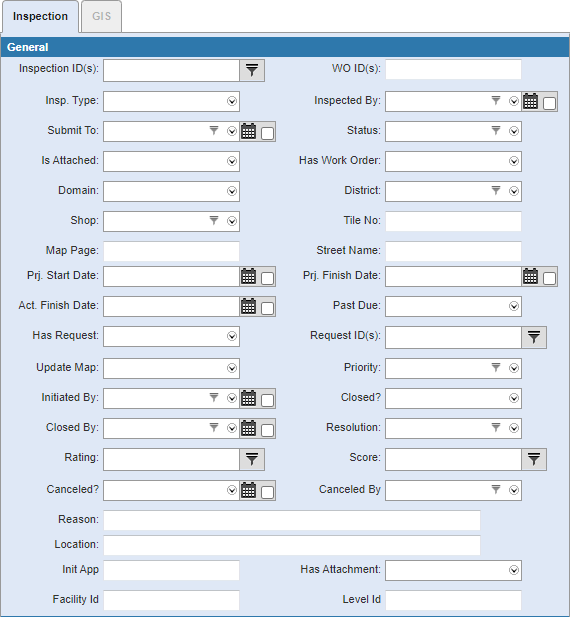Select the Inspection tab

(x=40, y=16)
